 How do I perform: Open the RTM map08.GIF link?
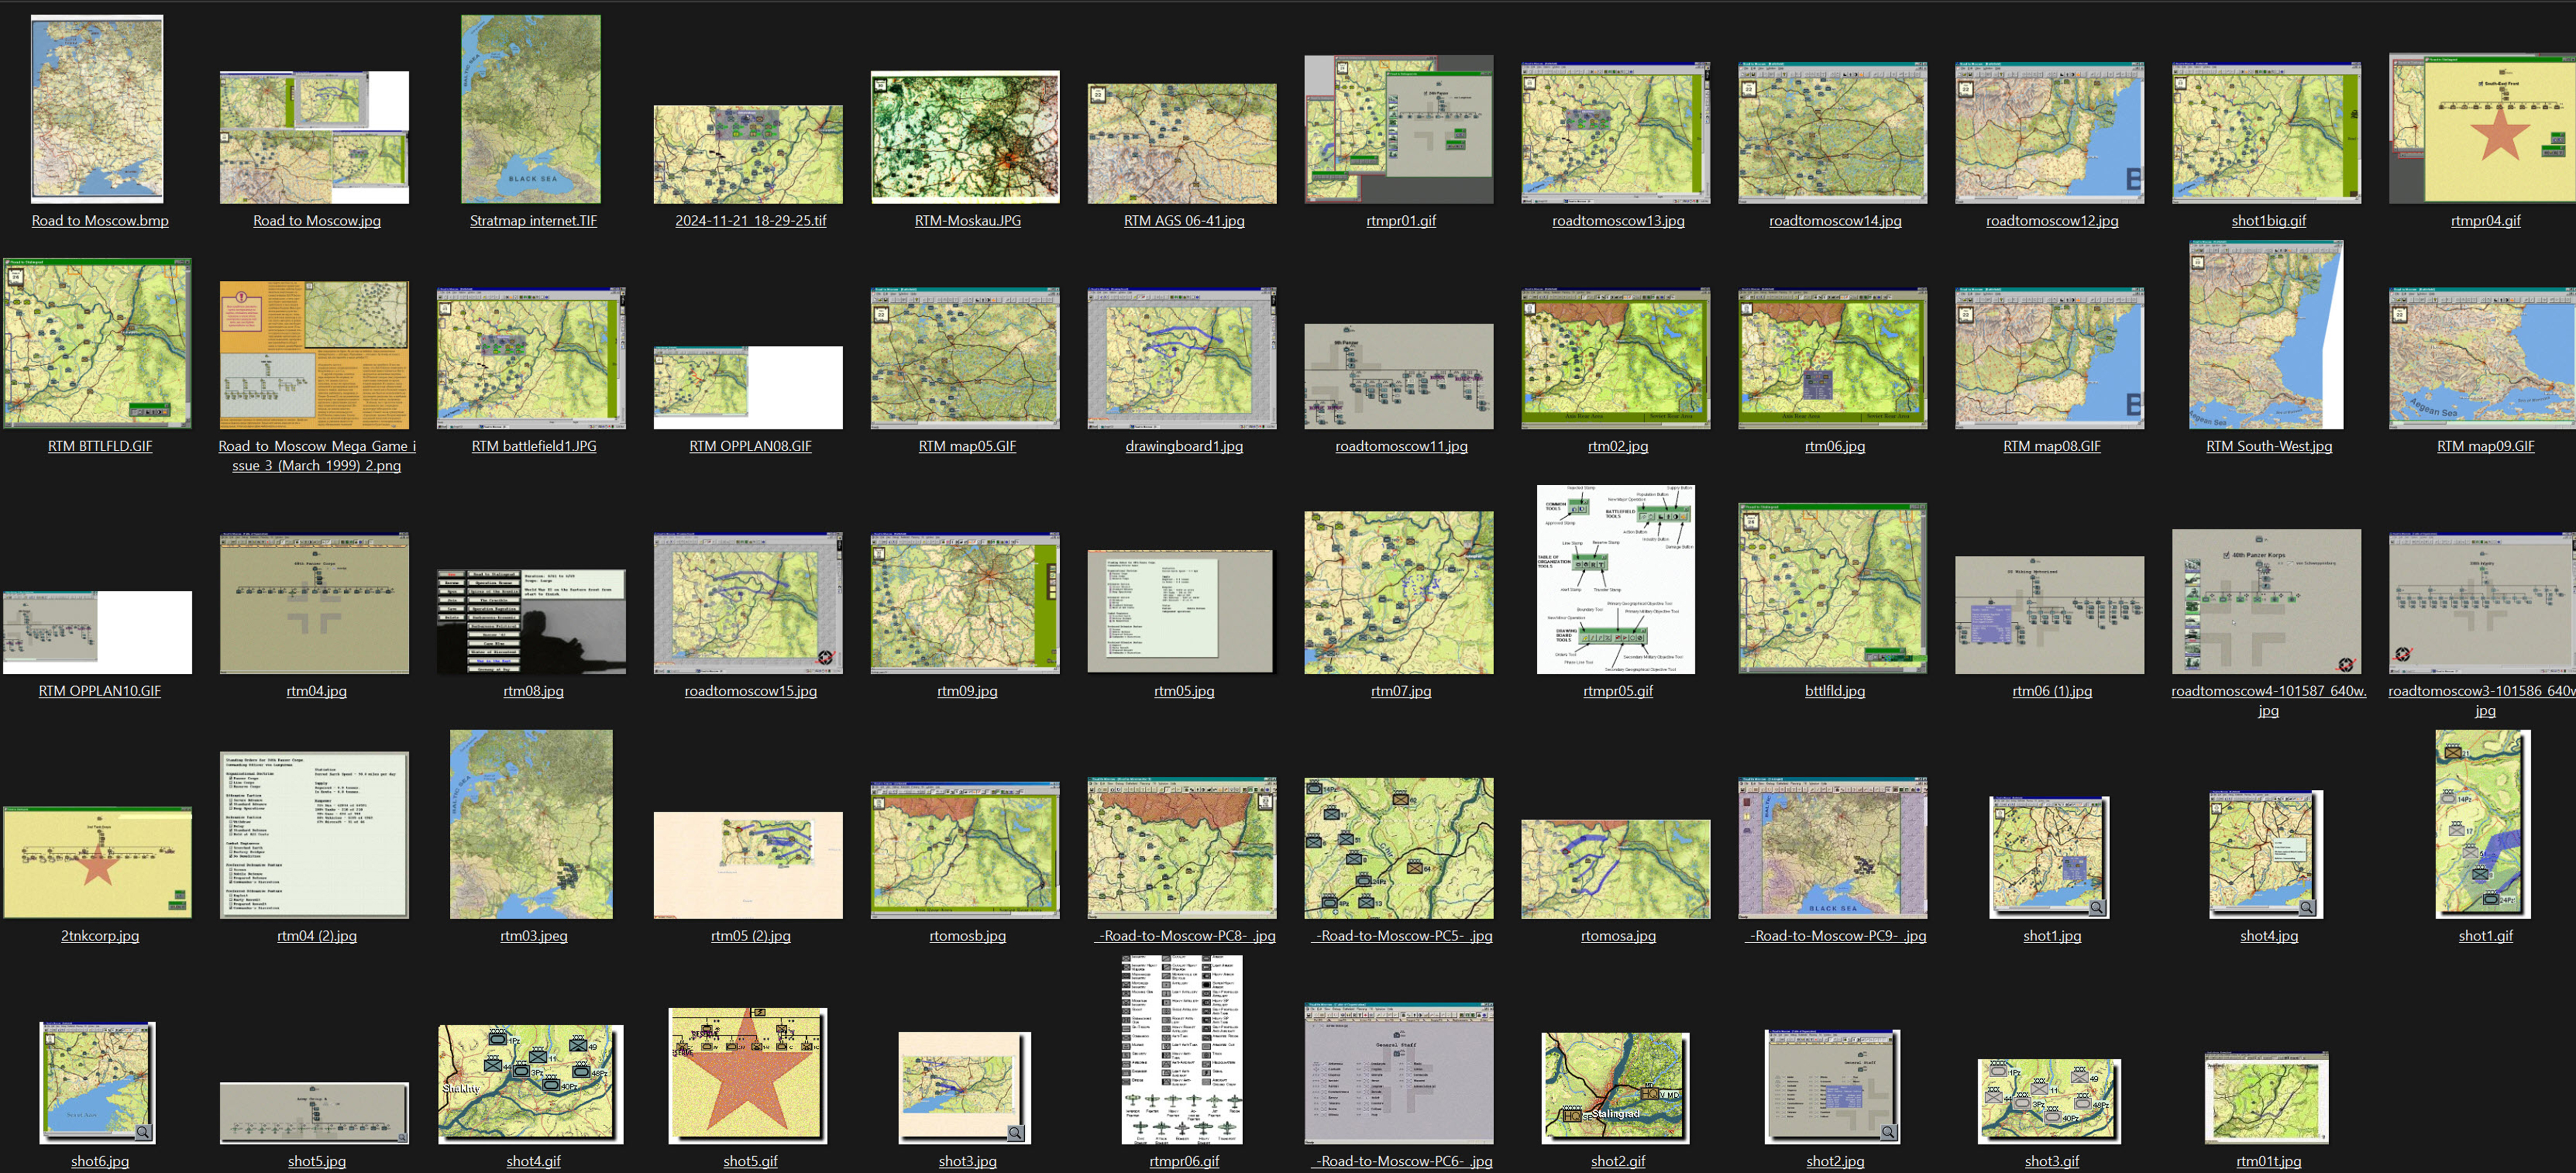[2052, 446]
